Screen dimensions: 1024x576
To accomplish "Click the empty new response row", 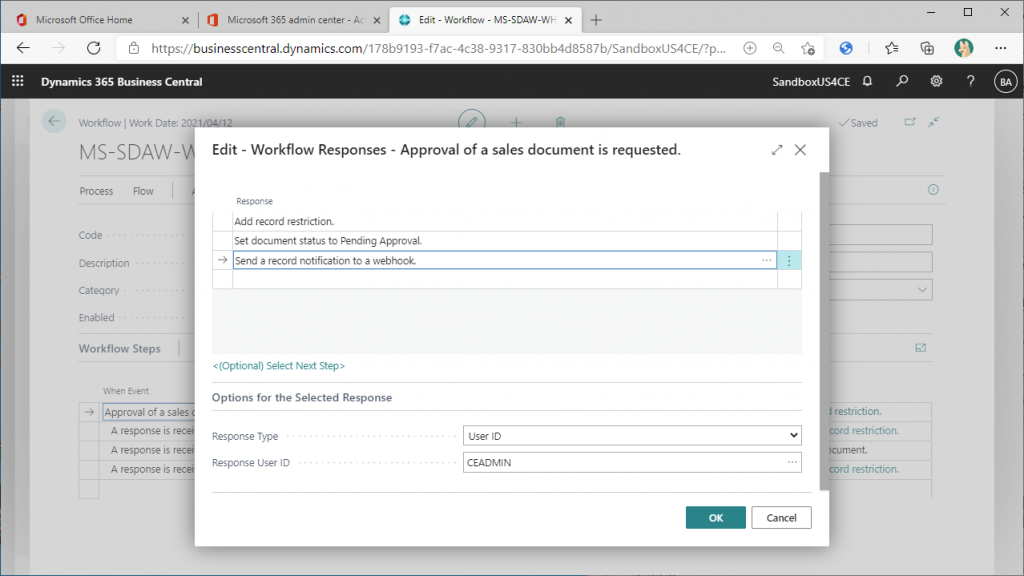I will 504,280.
